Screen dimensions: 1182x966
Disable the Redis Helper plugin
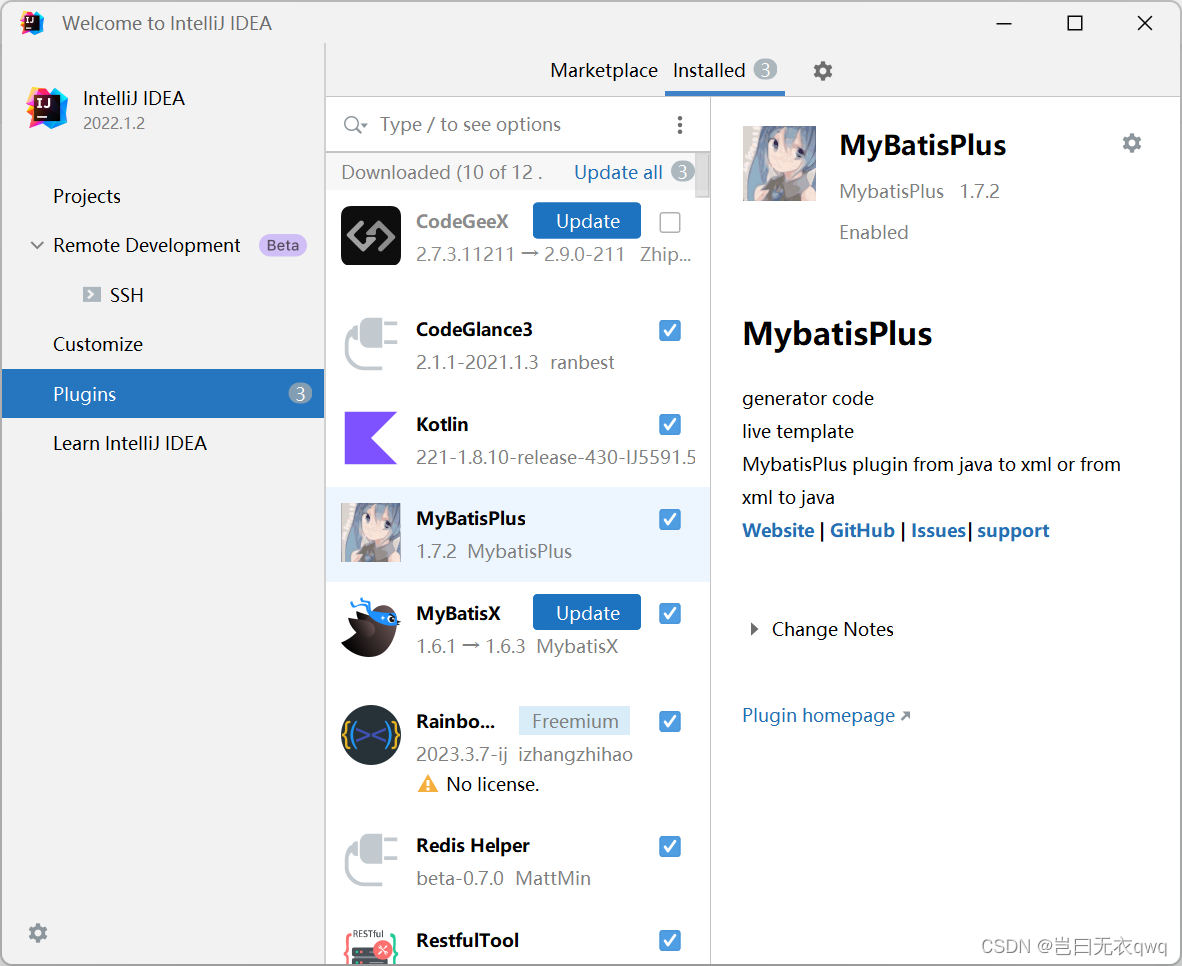tap(669, 846)
